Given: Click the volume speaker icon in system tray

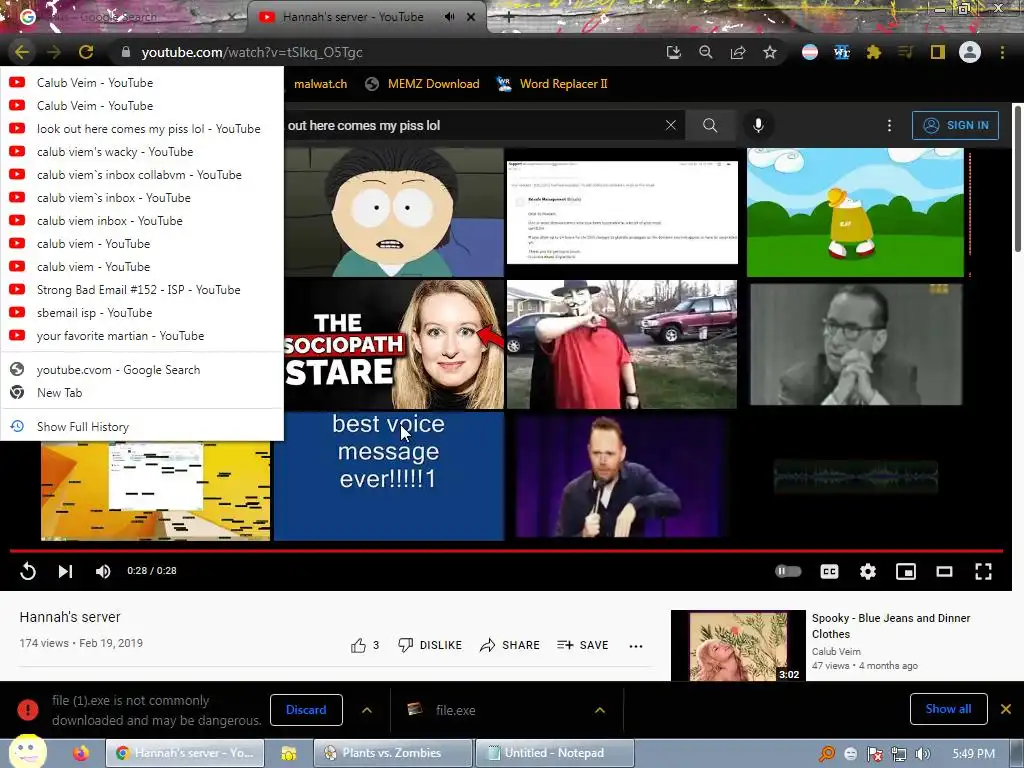Looking at the screenshot, I should (923, 754).
